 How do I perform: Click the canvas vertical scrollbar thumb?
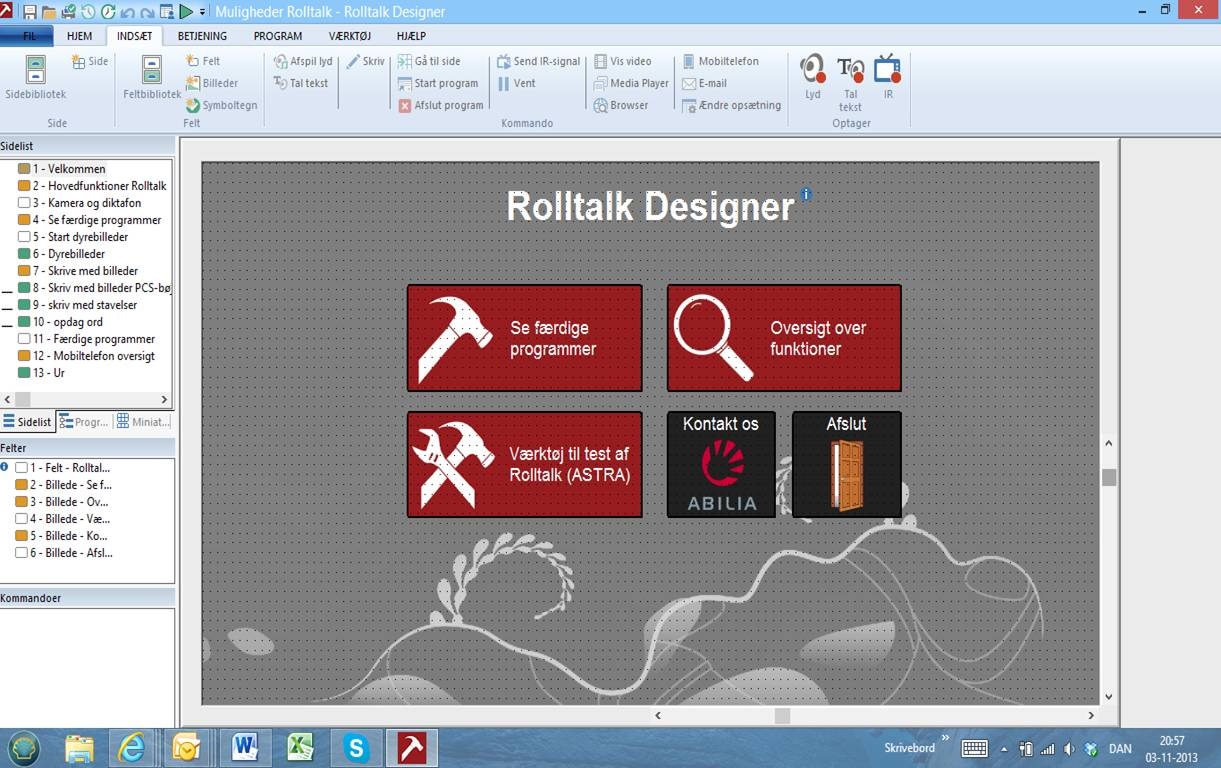(x=1108, y=478)
